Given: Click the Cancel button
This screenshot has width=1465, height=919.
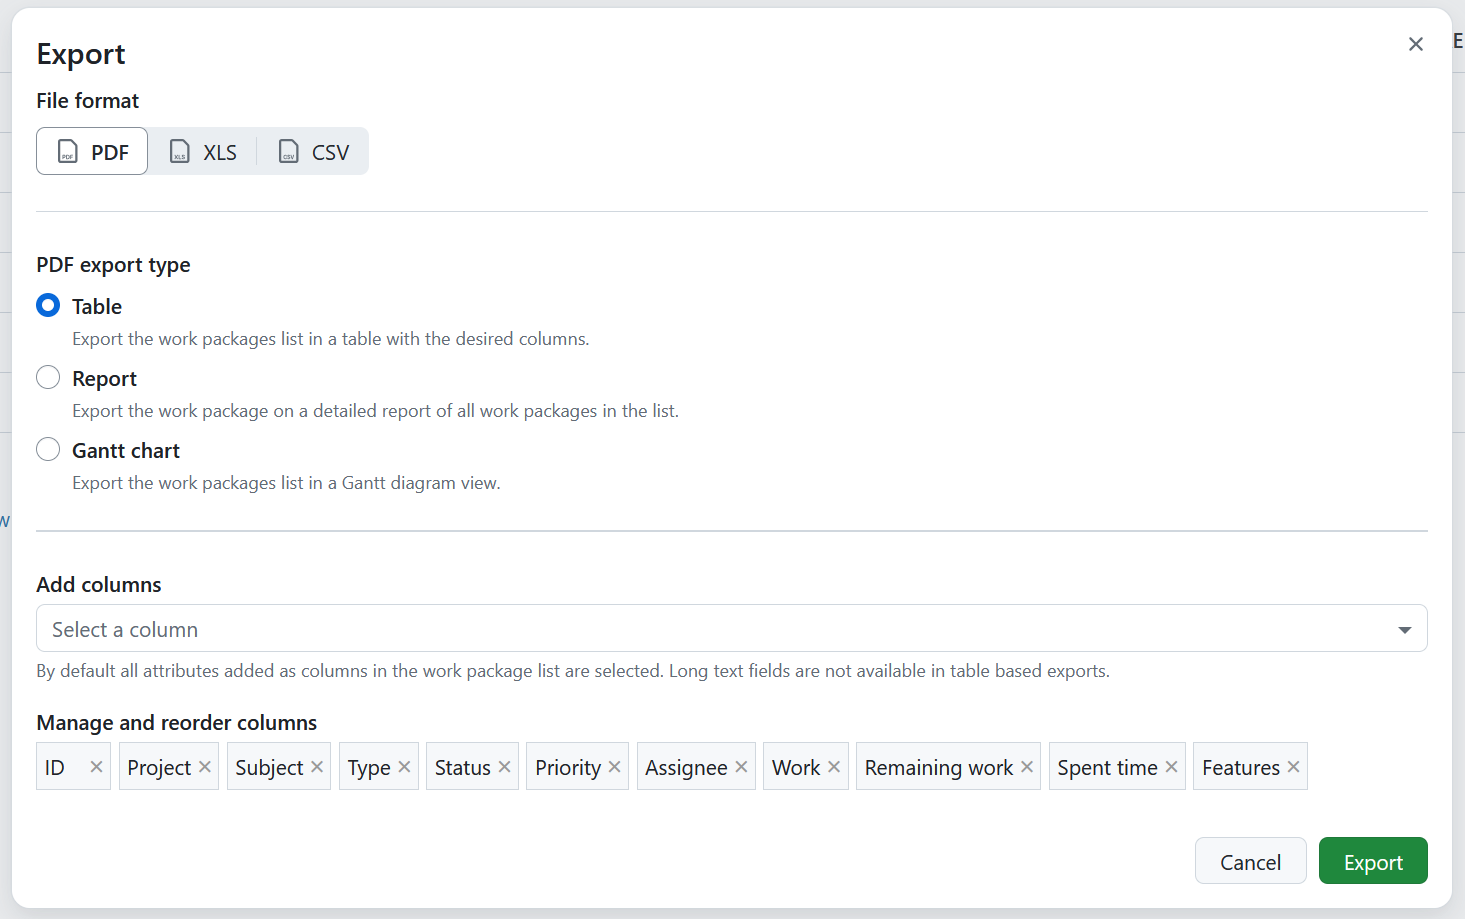Looking at the screenshot, I should click(1250, 861).
